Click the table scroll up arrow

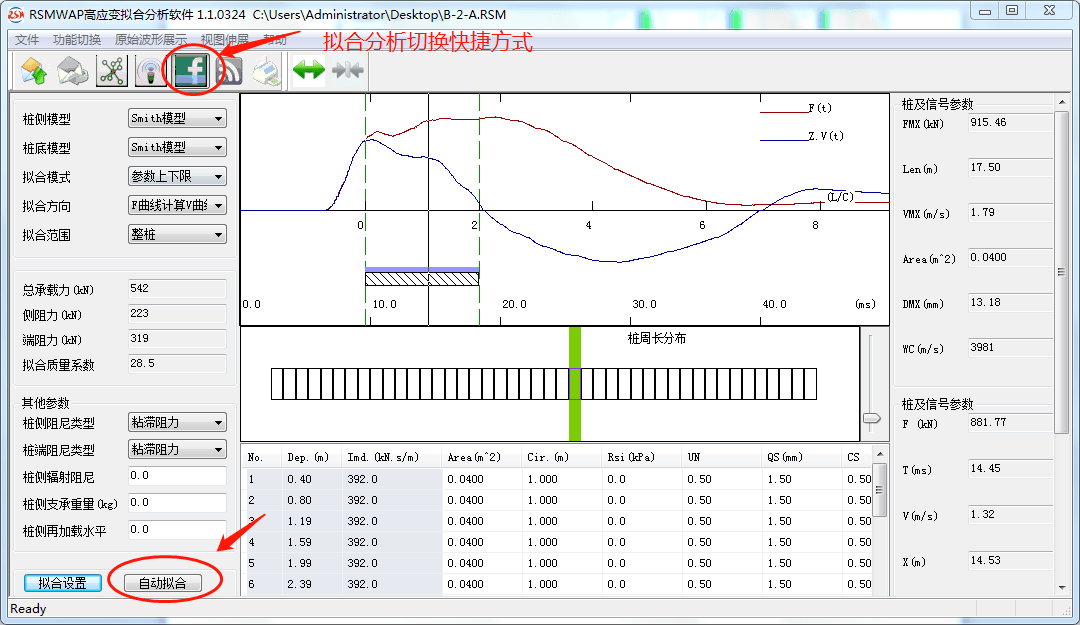click(880, 454)
